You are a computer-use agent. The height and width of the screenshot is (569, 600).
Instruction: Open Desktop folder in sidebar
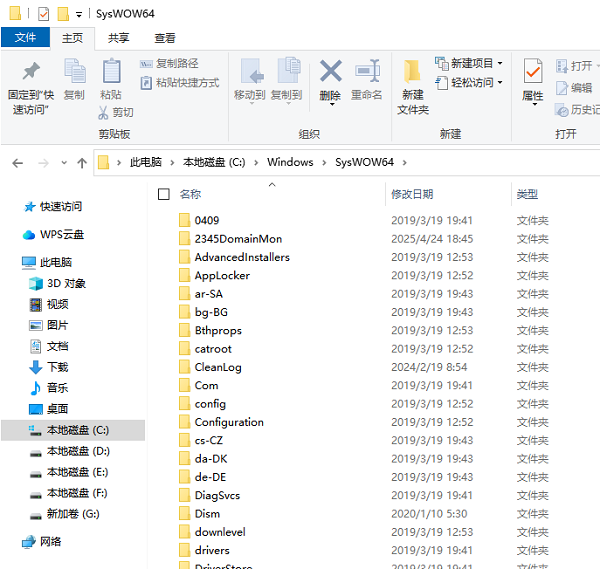pos(49,409)
